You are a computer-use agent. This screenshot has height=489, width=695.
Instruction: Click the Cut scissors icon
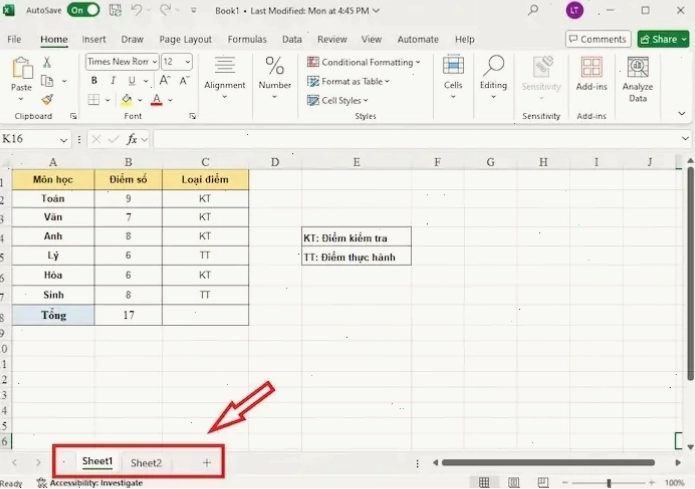click(x=47, y=62)
